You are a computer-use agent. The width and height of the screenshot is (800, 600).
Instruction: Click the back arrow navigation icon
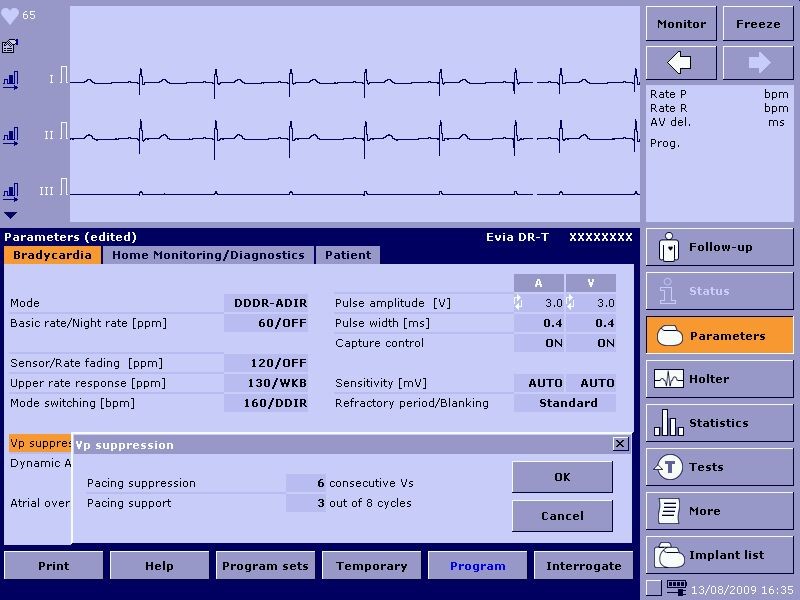pyautogui.click(x=680, y=63)
